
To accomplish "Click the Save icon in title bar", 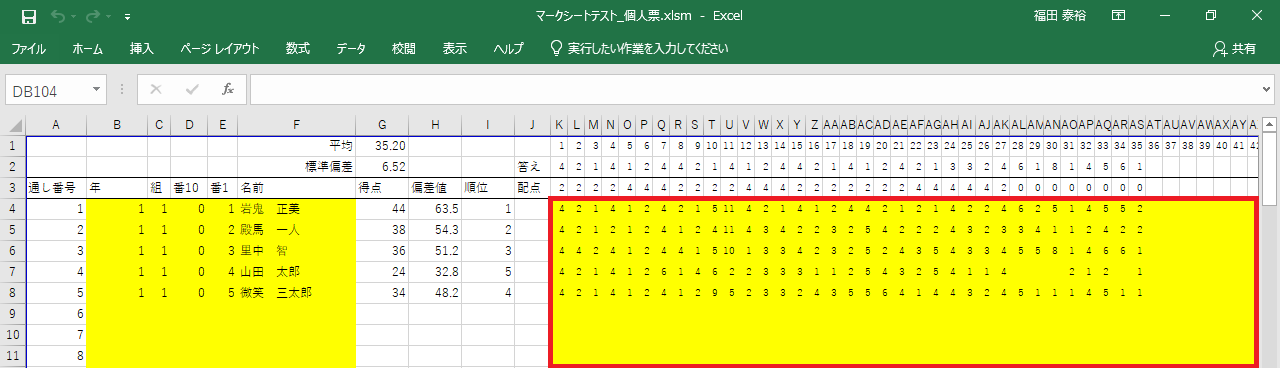I will coord(29,17).
